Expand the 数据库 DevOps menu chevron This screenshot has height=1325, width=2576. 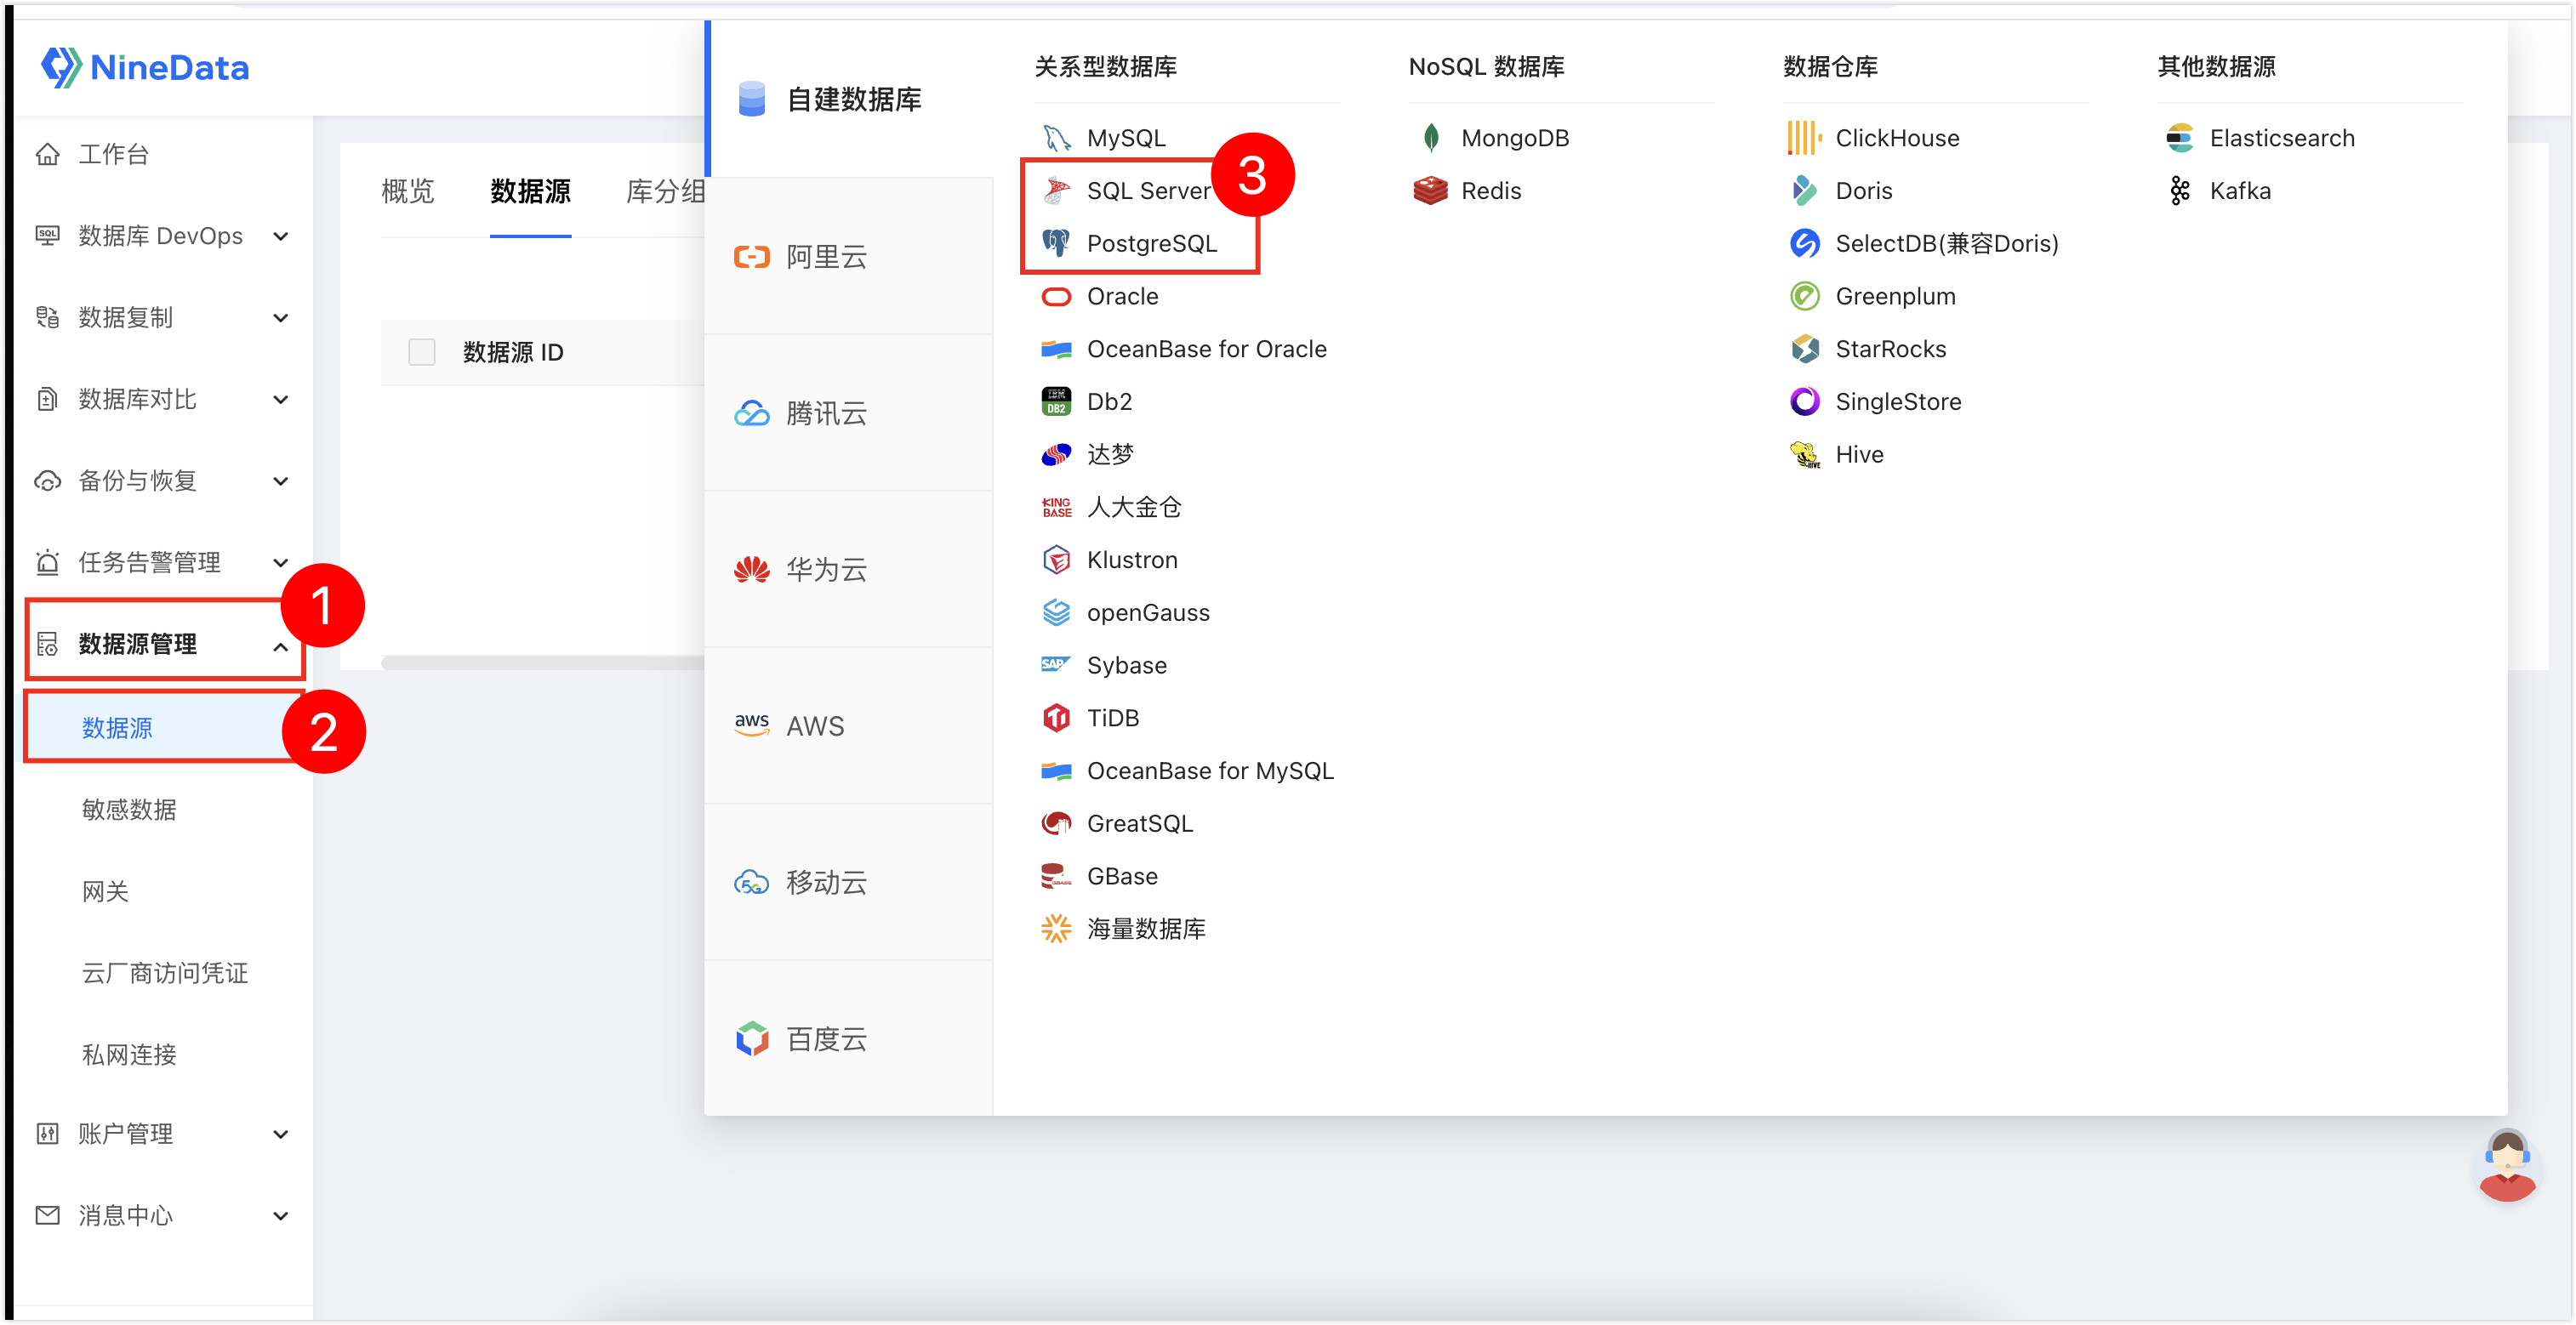[281, 237]
